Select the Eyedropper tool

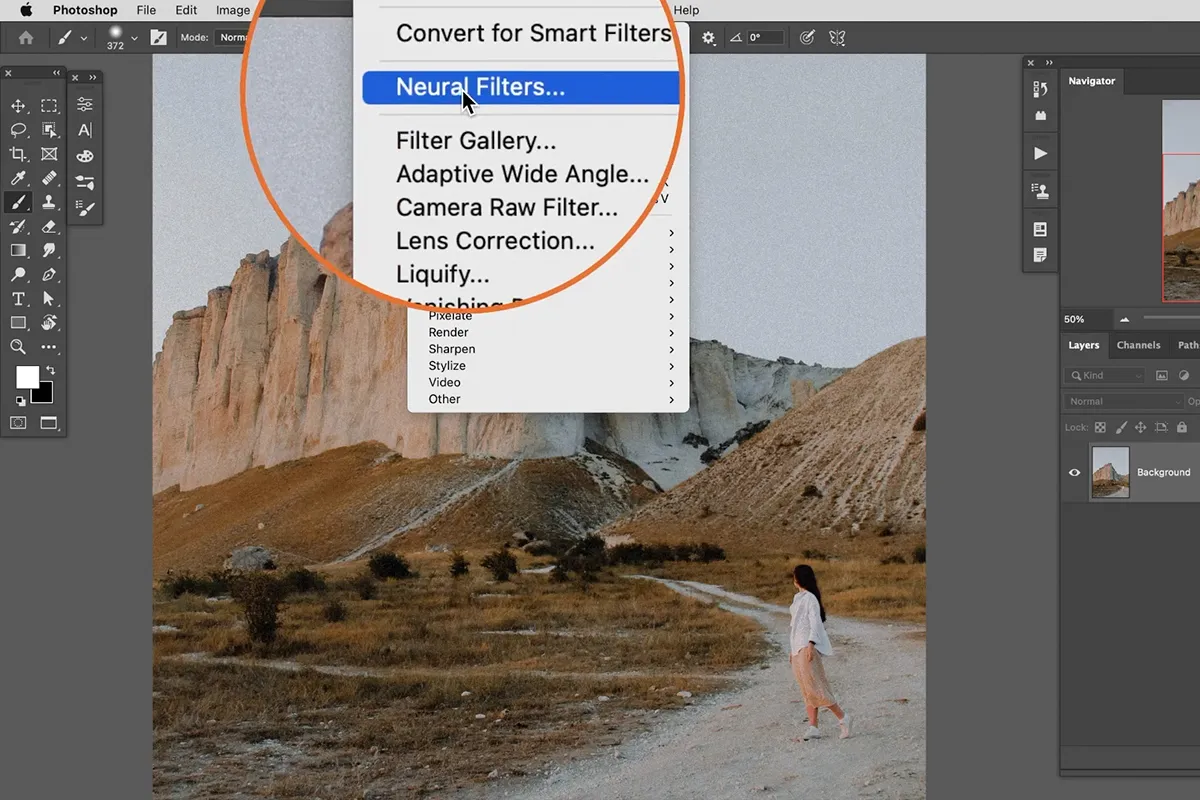click(x=18, y=178)
